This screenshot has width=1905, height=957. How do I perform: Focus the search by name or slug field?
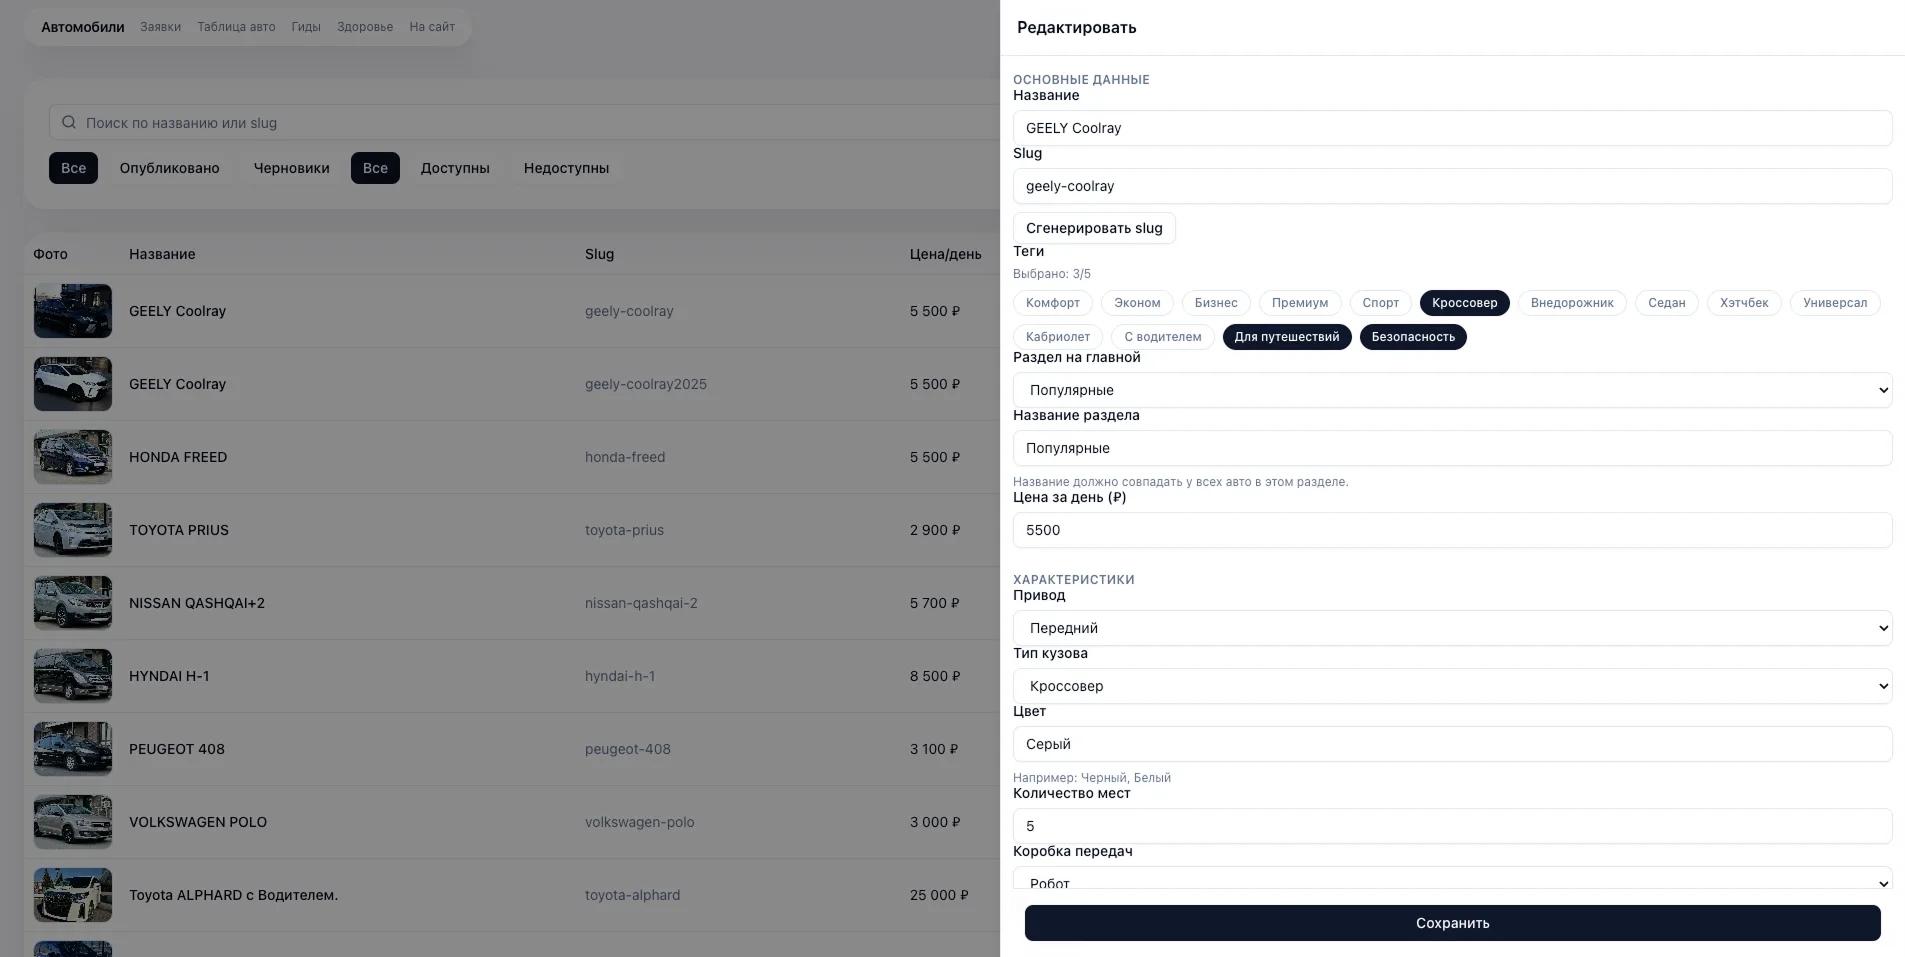point(524,122)
